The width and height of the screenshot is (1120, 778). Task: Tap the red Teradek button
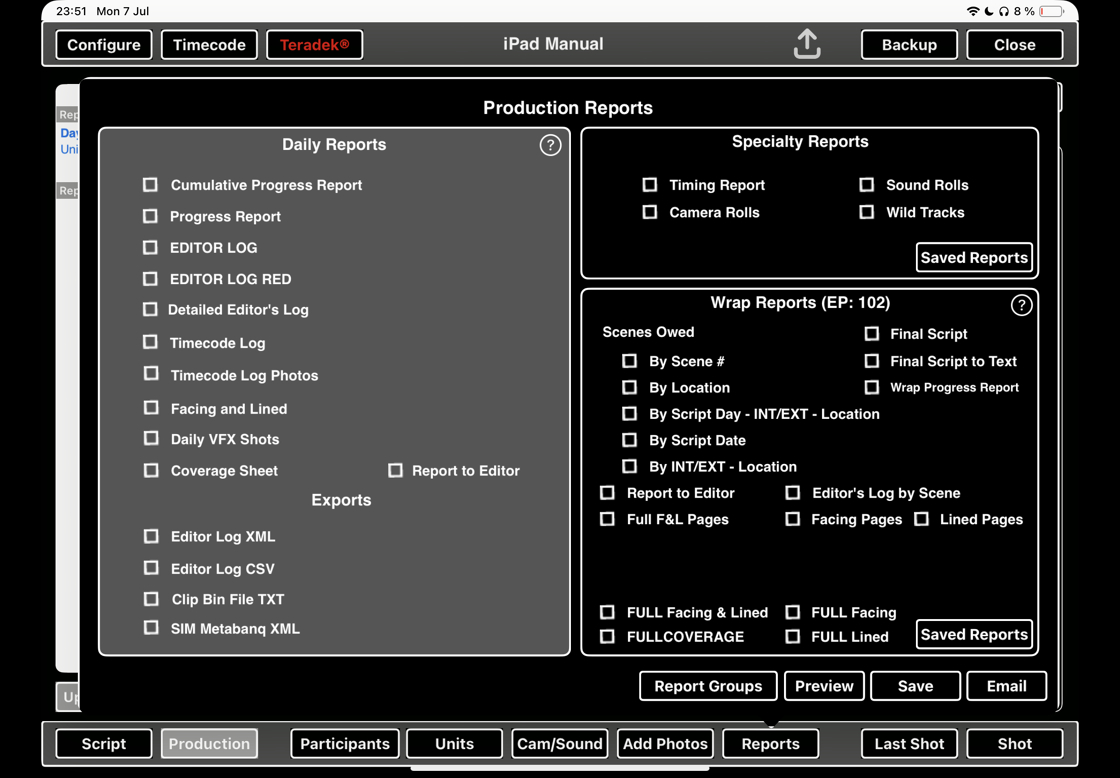314,44
